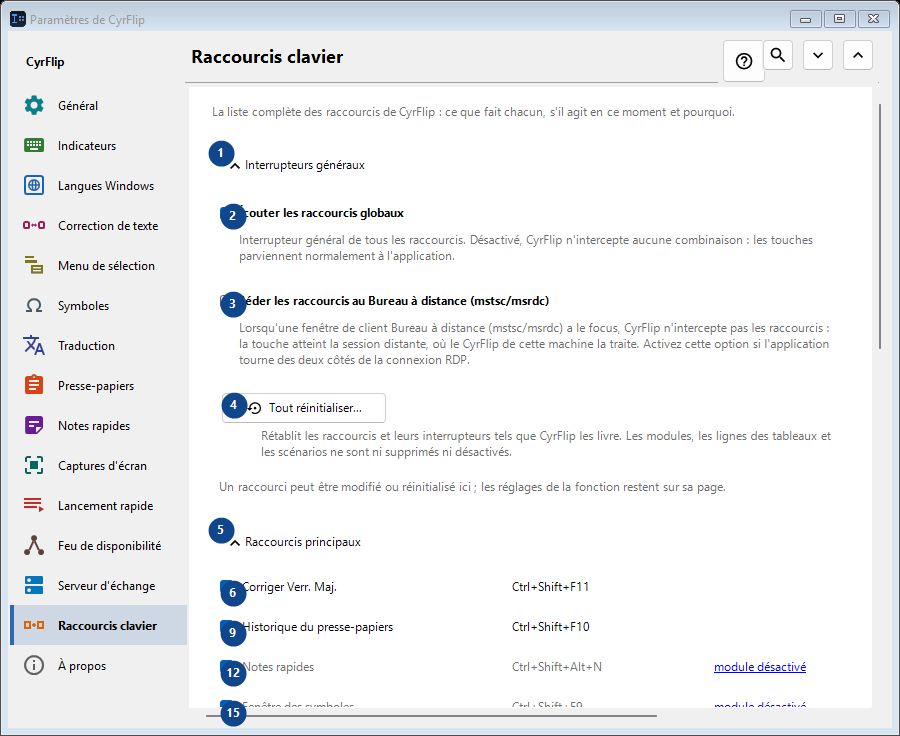Click the intro text 'La liste complète des raccourcis'
This screenshot has height=736, width=900.
474,112
